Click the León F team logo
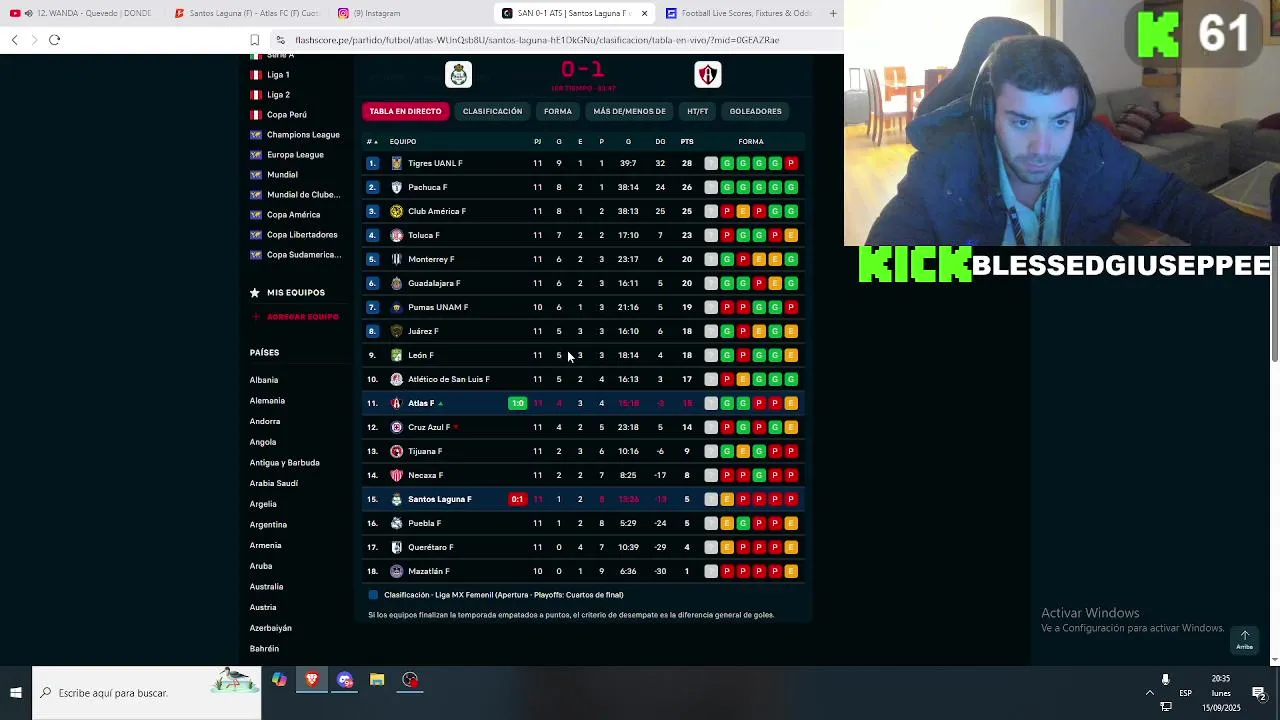1280x720 pixels. [396, 355]
